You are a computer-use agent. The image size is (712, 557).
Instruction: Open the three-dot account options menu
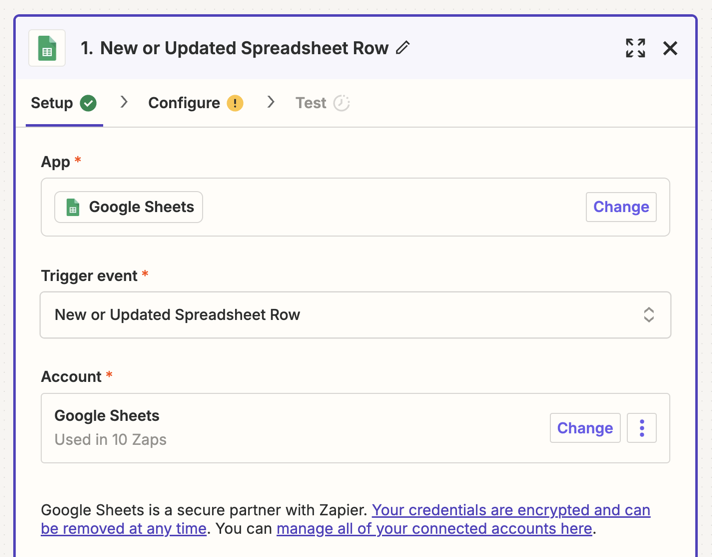pos(642,428)
